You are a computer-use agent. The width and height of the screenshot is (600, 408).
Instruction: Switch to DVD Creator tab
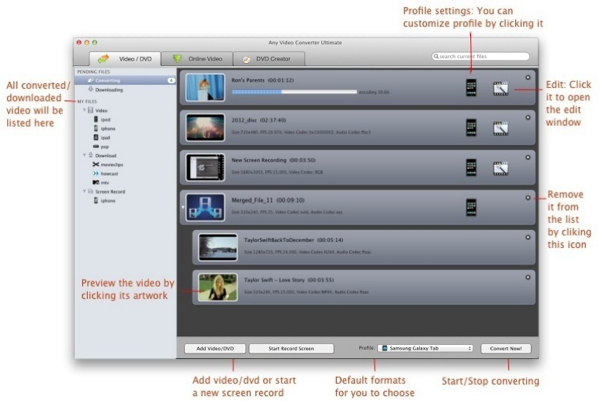[269, 59]
